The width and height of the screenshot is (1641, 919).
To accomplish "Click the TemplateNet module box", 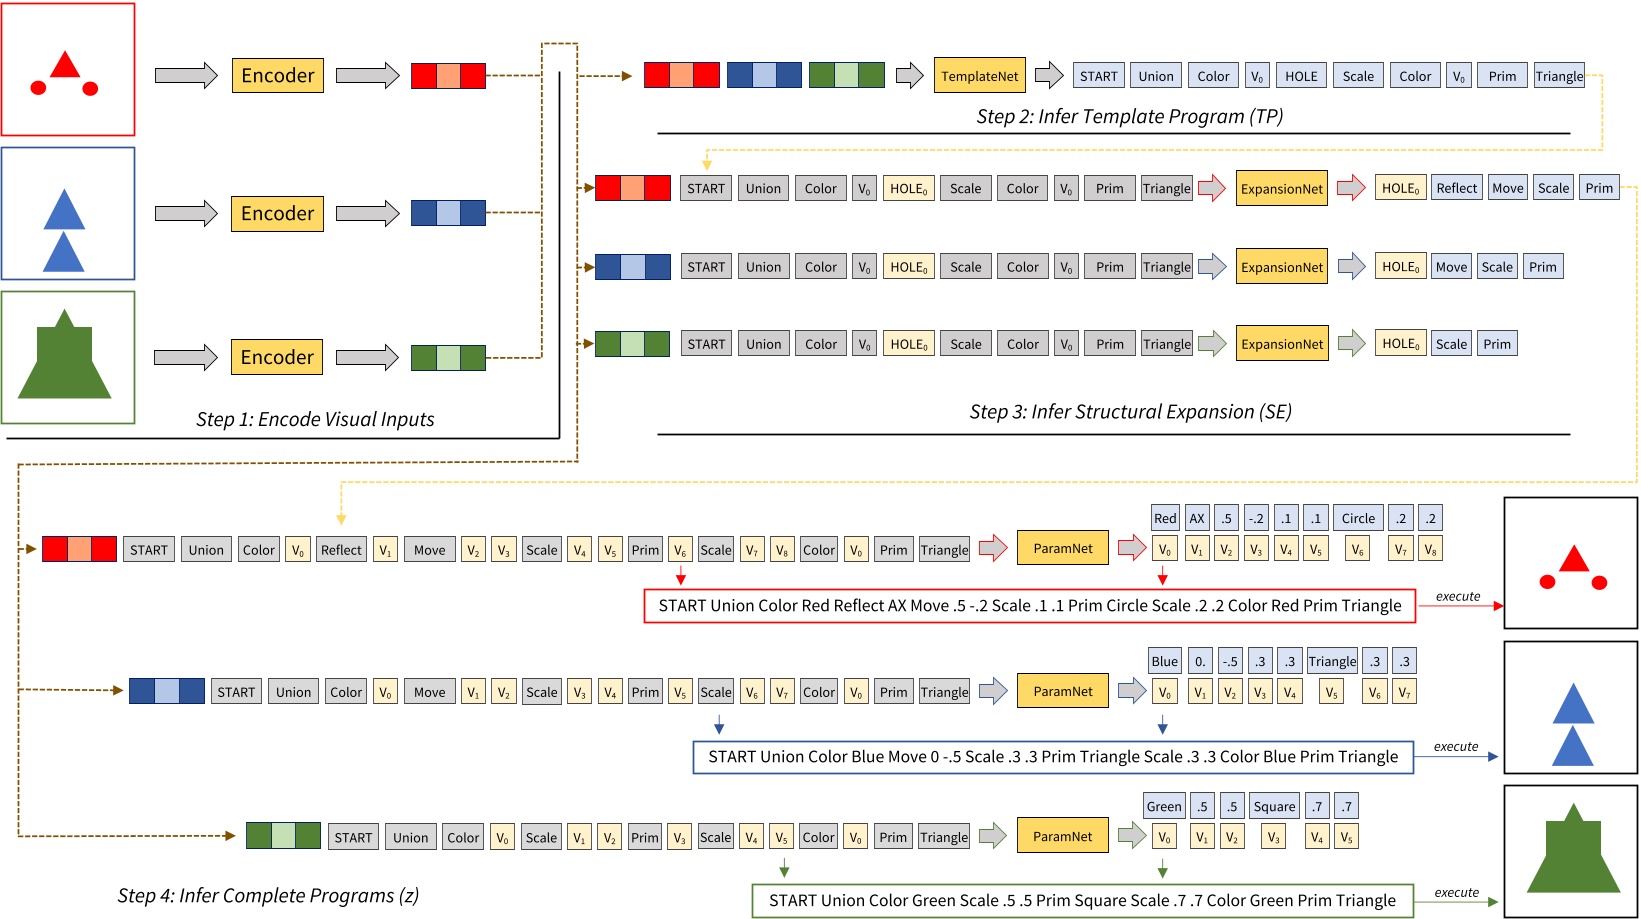I will pyautogui.click(x=979, y=75).
